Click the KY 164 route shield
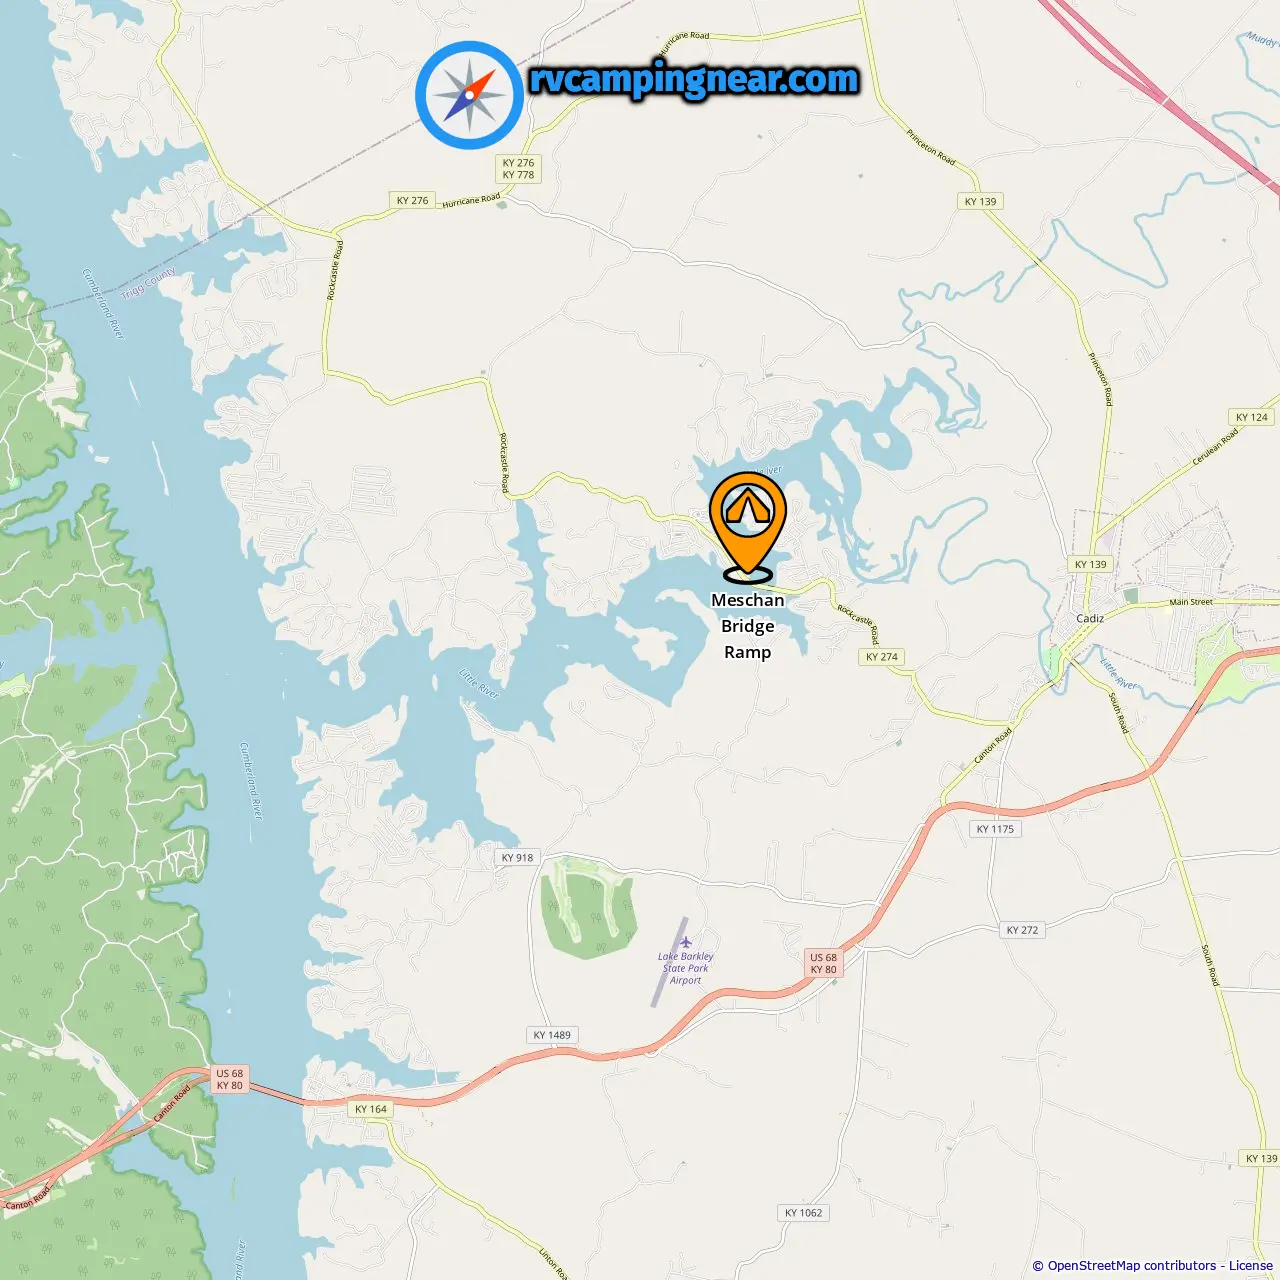Image resolution: width=1280 pixels, height=1280 pixels. point(371,1109)
